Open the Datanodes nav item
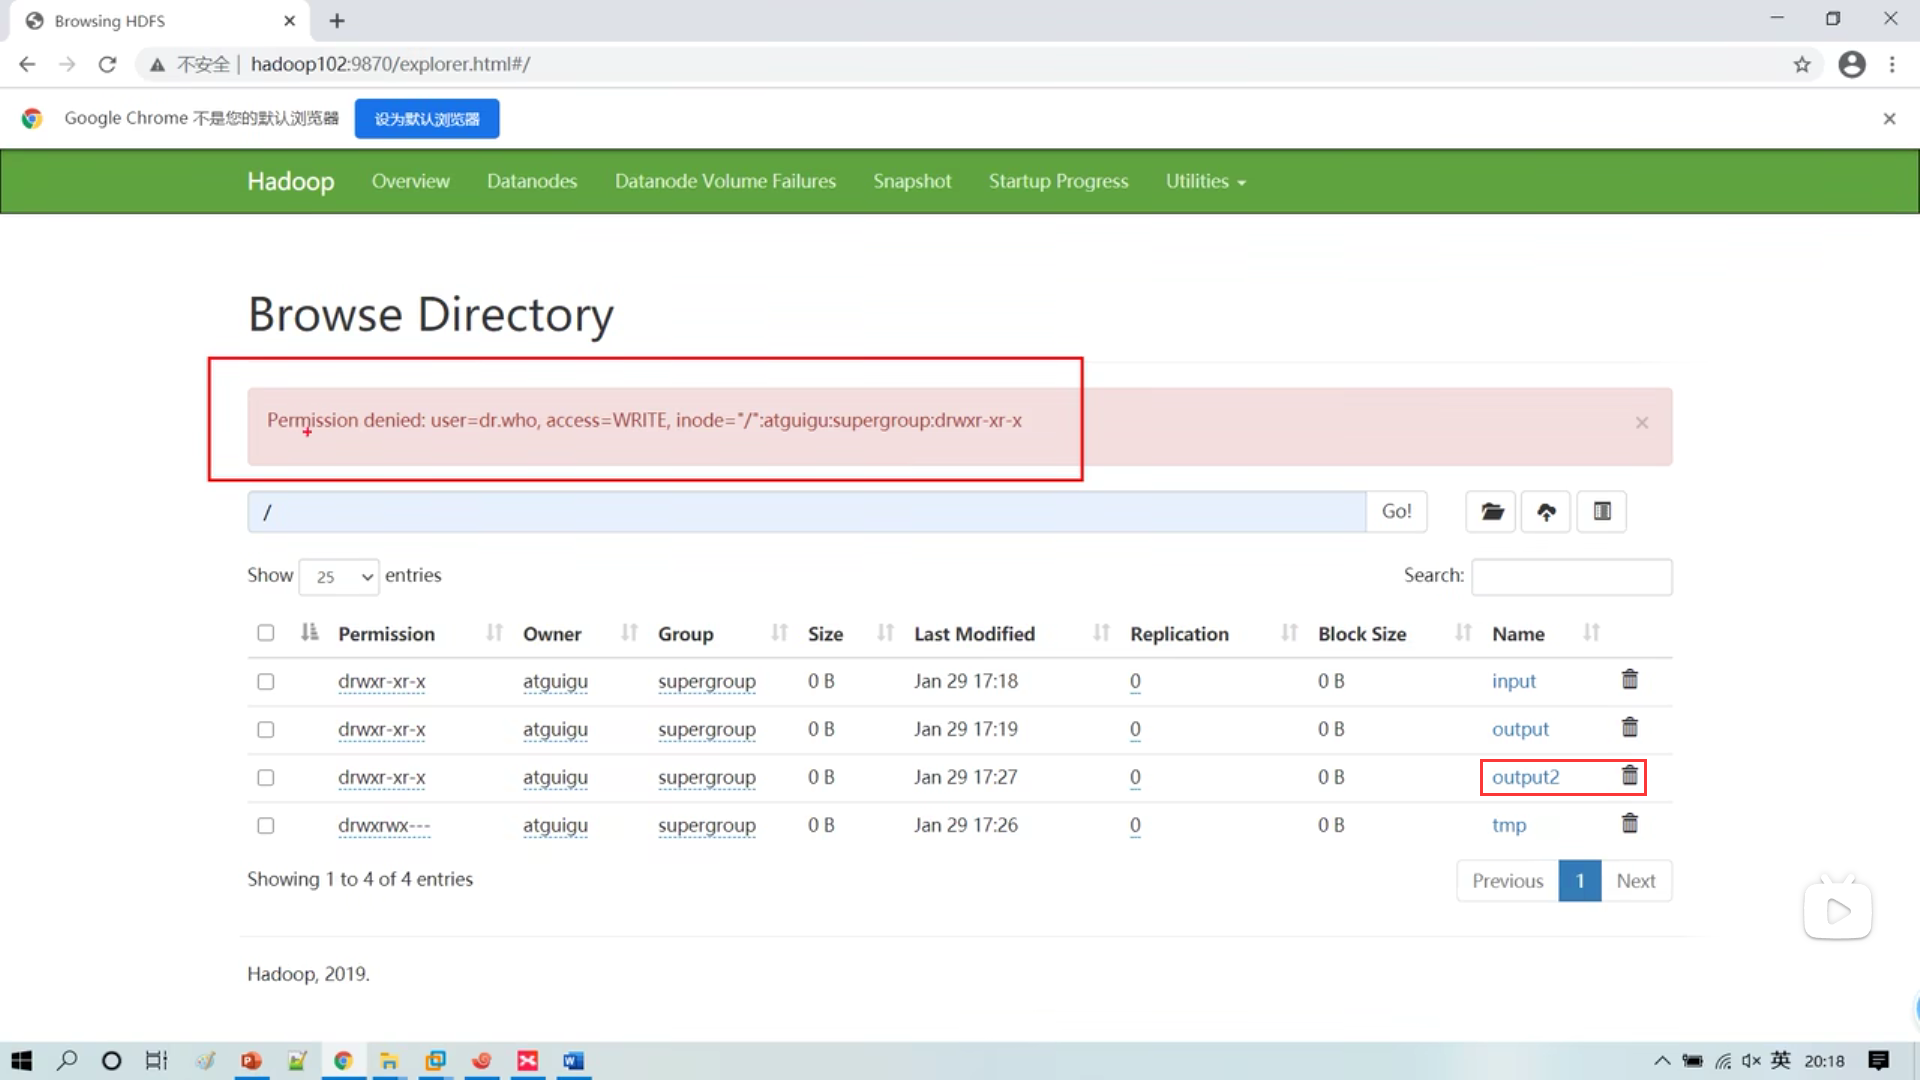The height and width of the screenshot is (1080, 1920). [532, 181]
